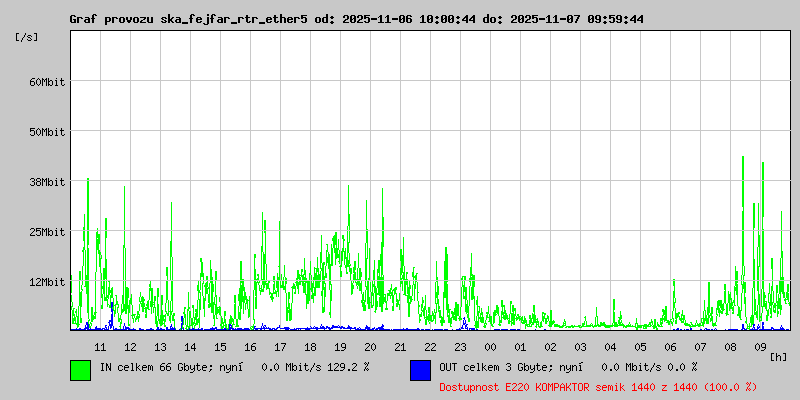The width and height of the screenshot is (800, 400).
Task: Pick hour 06 on the time axis
Action: [670, 346]
